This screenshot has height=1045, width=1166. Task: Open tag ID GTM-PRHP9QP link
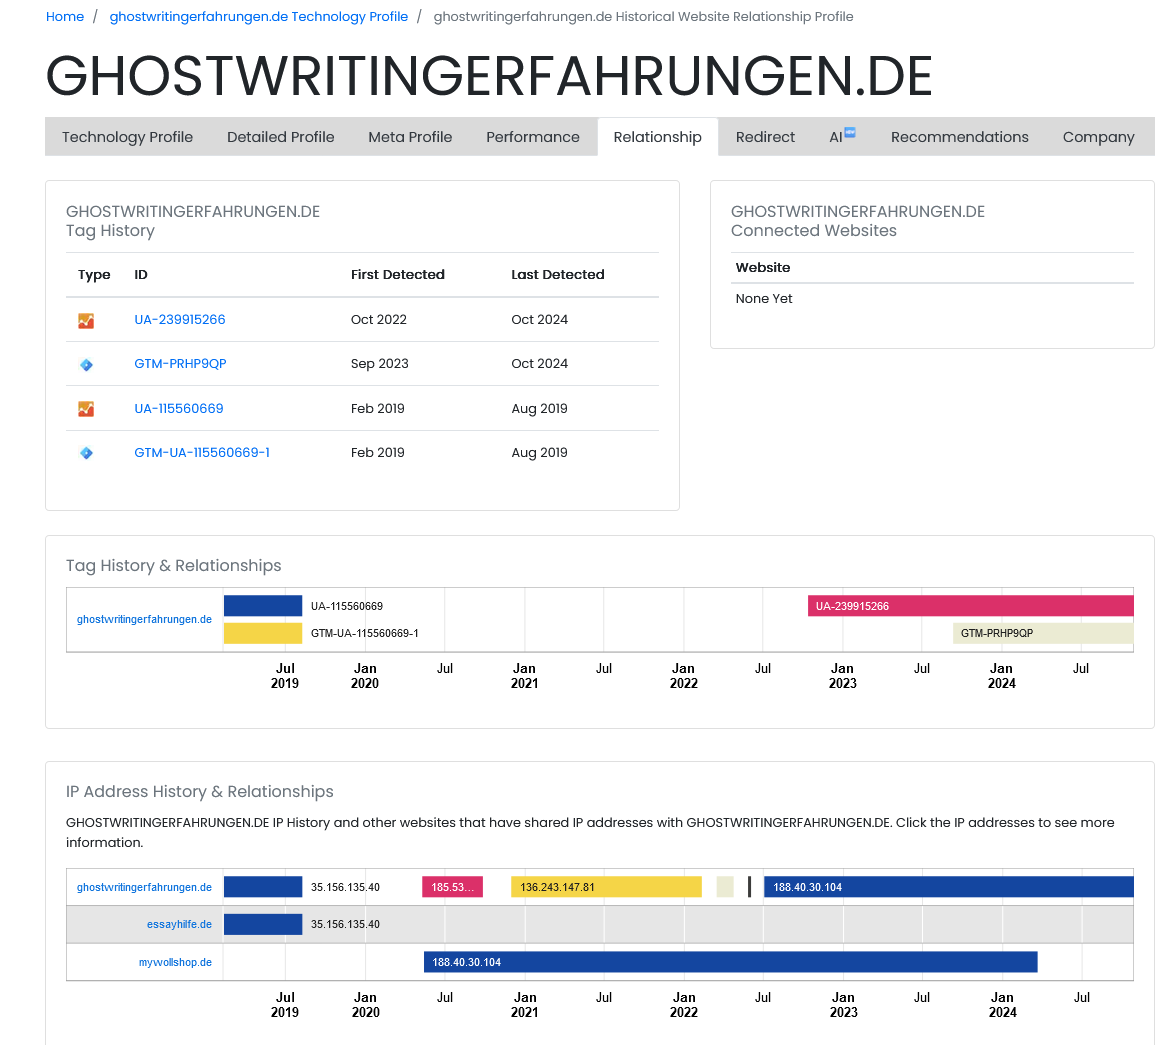pos(180,364)
